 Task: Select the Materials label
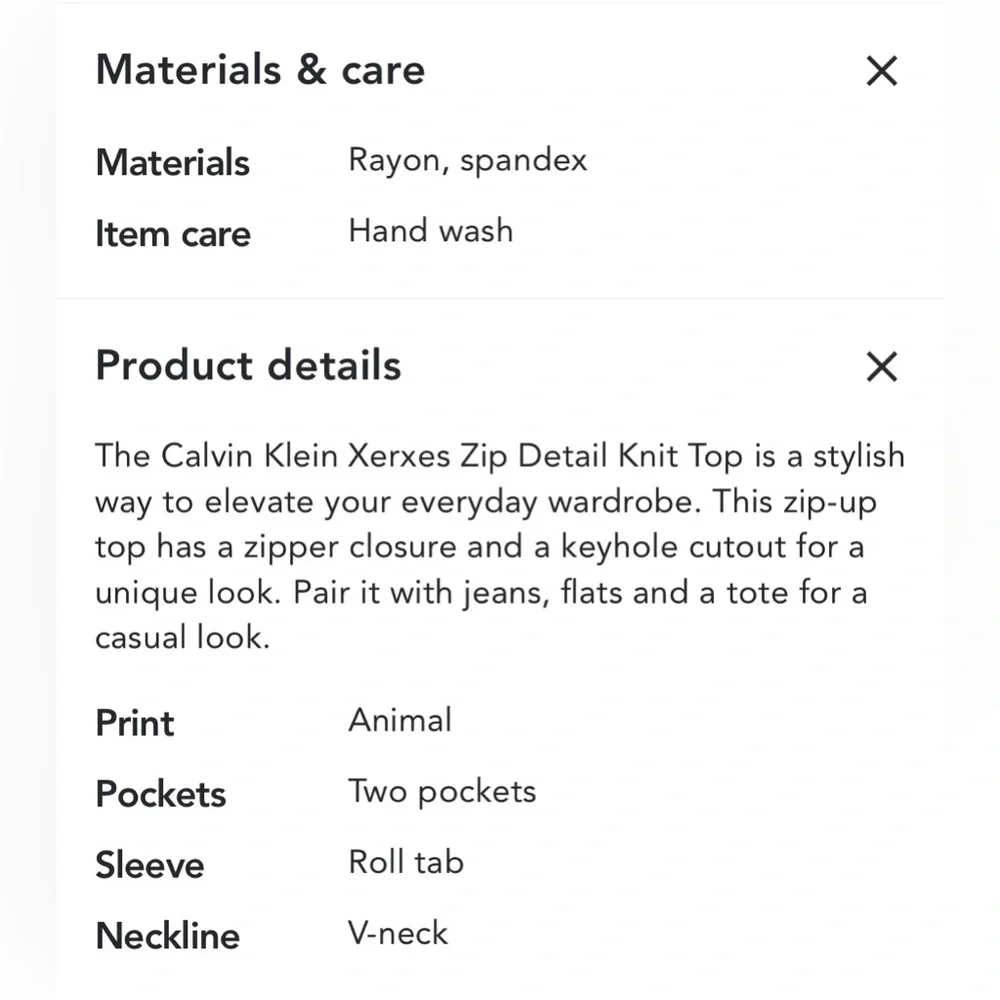tap(172, 162)
